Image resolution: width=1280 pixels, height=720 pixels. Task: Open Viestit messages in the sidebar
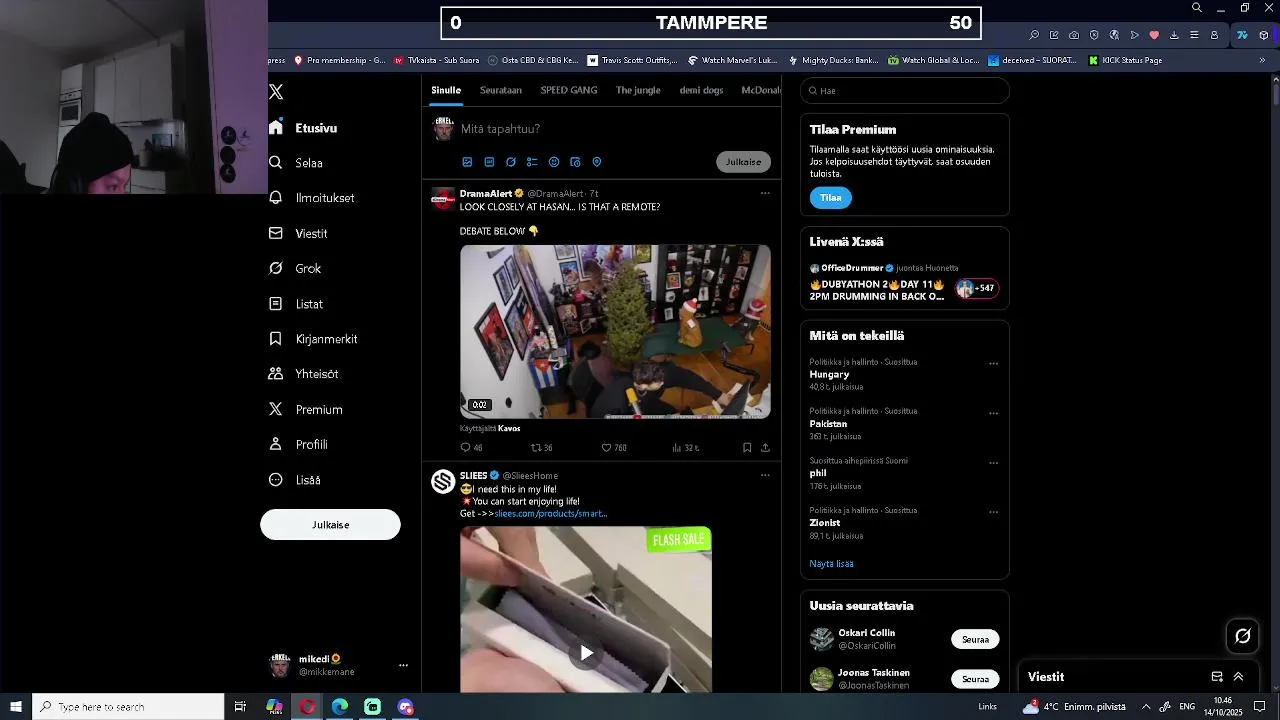[298, 233]
